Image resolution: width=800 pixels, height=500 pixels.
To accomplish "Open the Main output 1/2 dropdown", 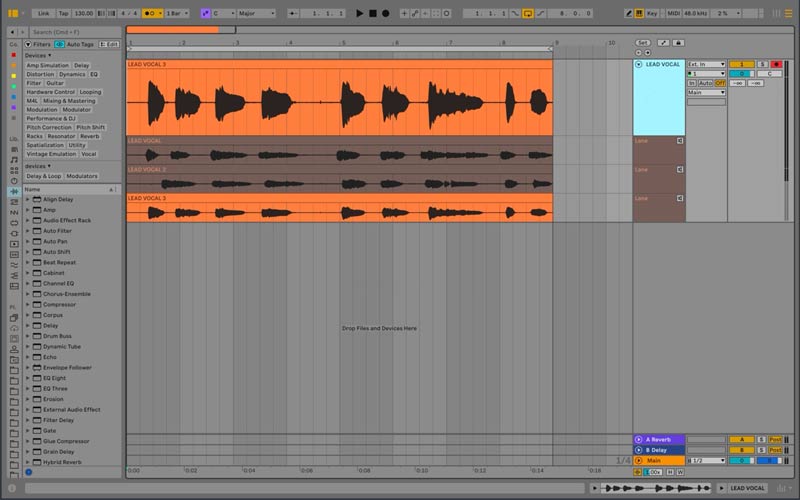I will click(x=706, y=461).
